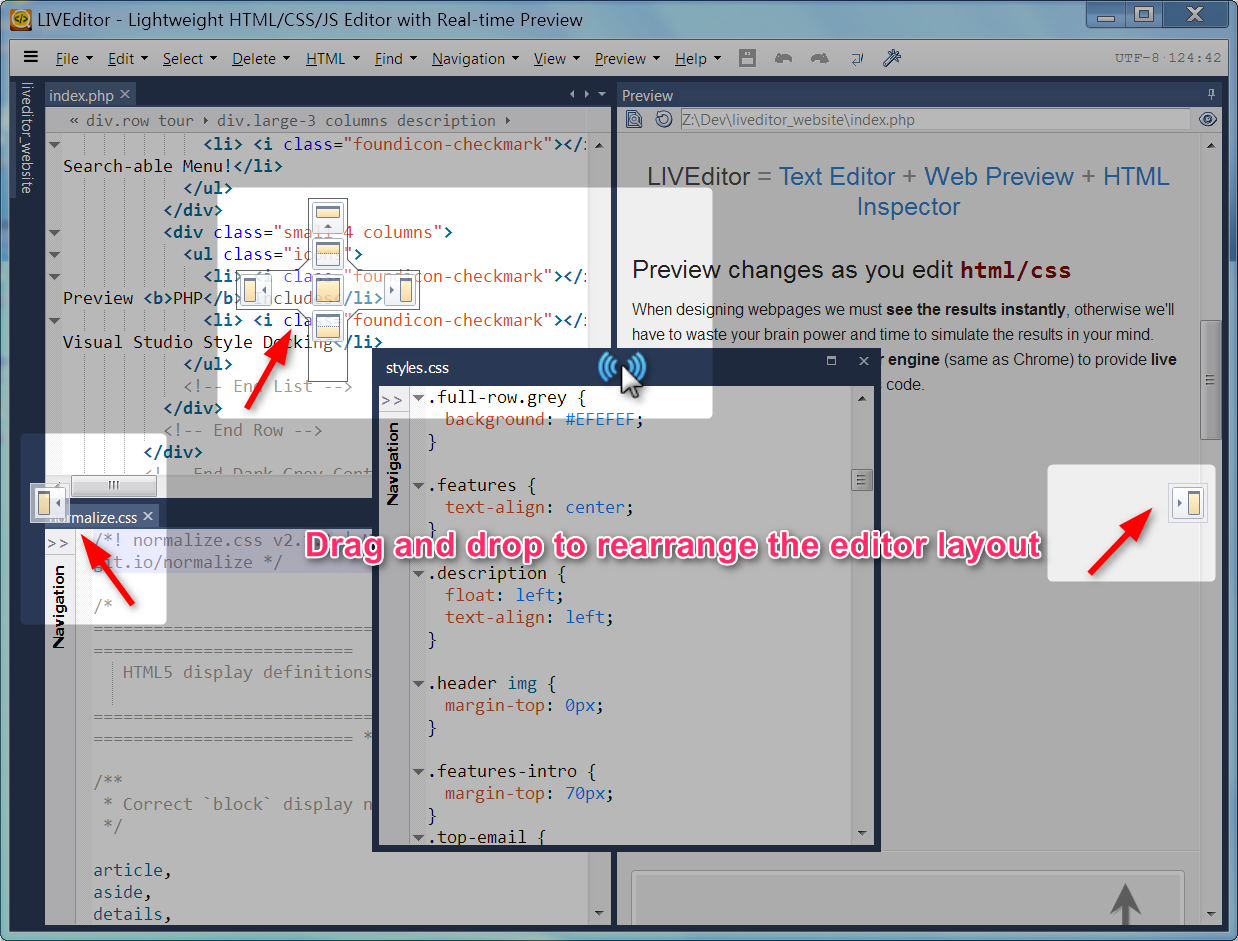Click the Undo arrow in toolbar

783,58
